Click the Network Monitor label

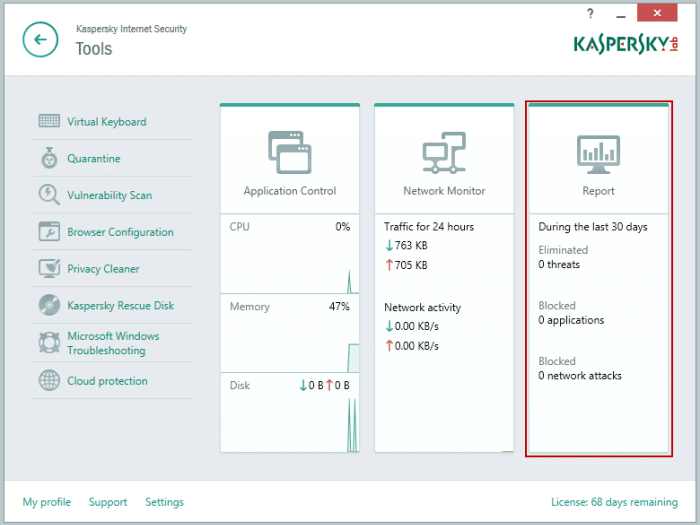point(444,191)
